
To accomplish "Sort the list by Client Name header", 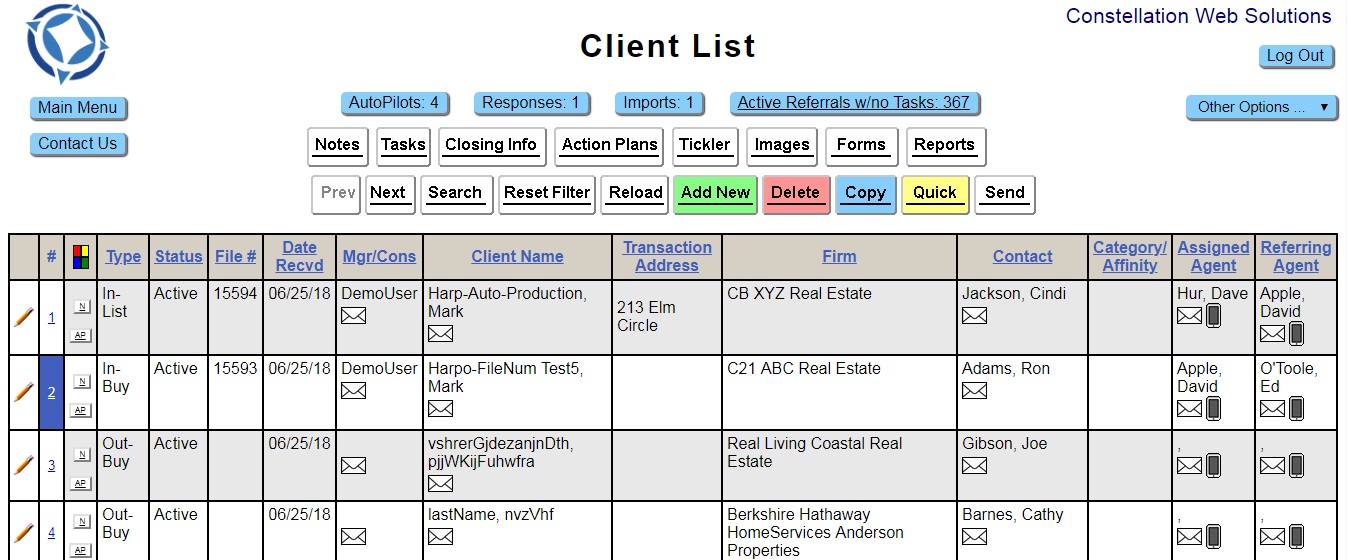I will pyautogui.click(x=517, y=257).
